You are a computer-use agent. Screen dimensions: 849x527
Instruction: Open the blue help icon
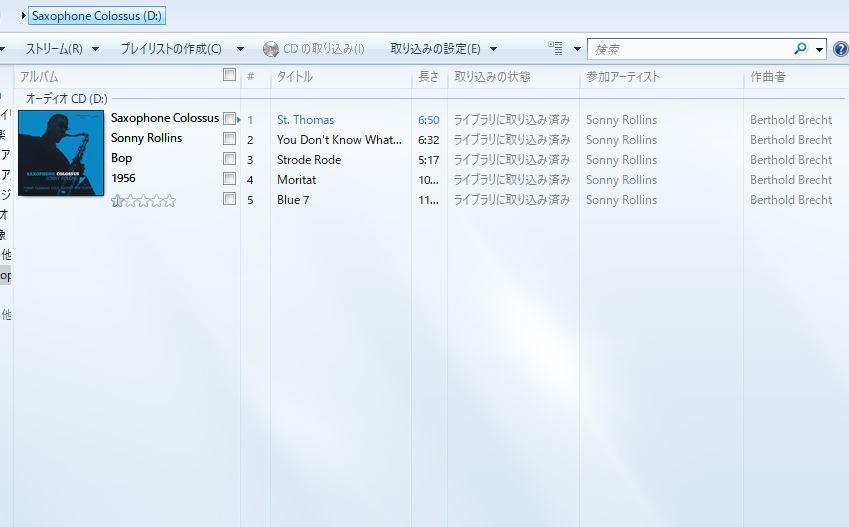tap(841, 49)
